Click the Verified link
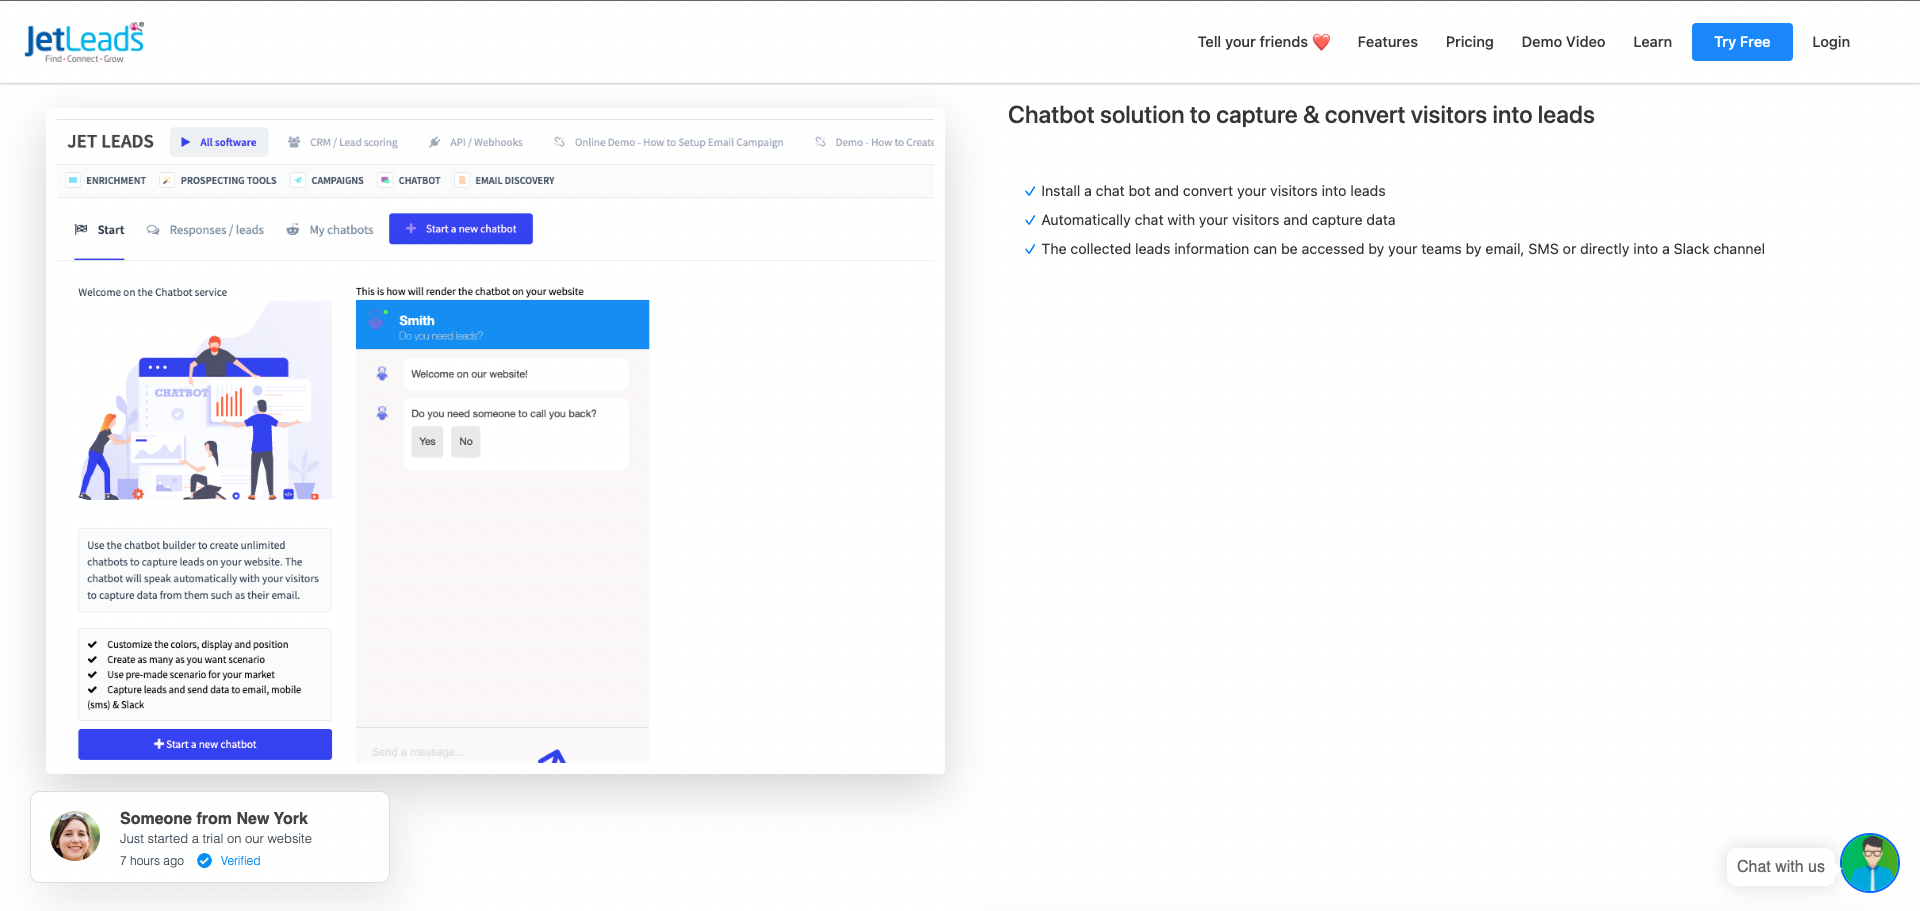The height and width of the screenshot is (911, 1920). click(240, 861)
